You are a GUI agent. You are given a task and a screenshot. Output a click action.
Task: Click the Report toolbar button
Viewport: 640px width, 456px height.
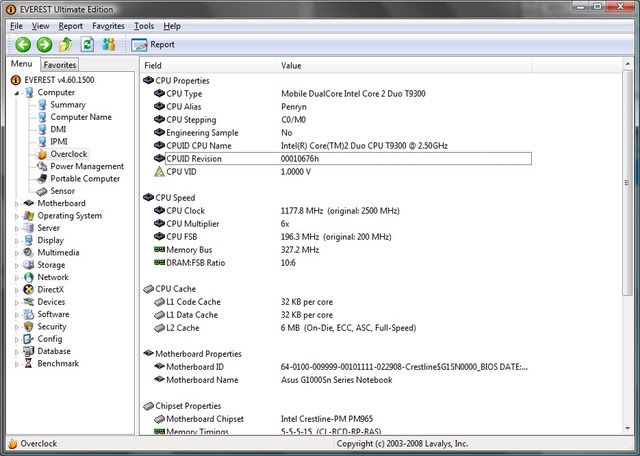click(x=153, y=44)
